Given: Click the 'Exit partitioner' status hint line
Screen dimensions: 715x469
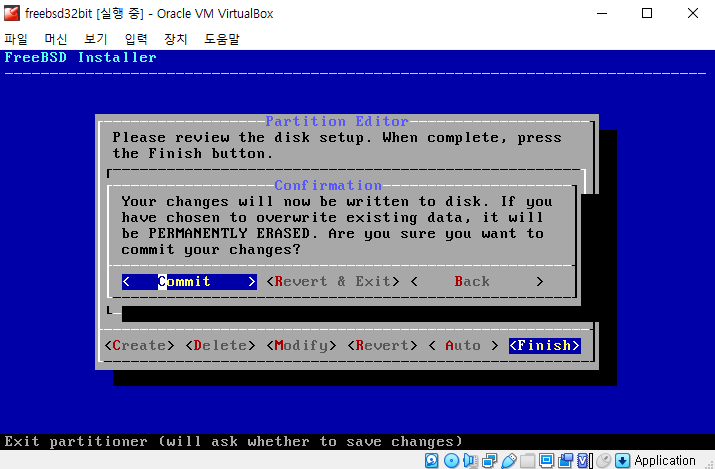Looking at the screenshot, I should [233, 442].
